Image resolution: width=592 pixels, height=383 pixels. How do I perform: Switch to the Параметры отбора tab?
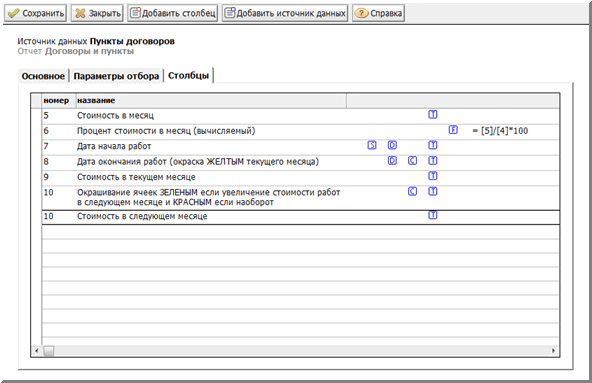click(116, 76)
